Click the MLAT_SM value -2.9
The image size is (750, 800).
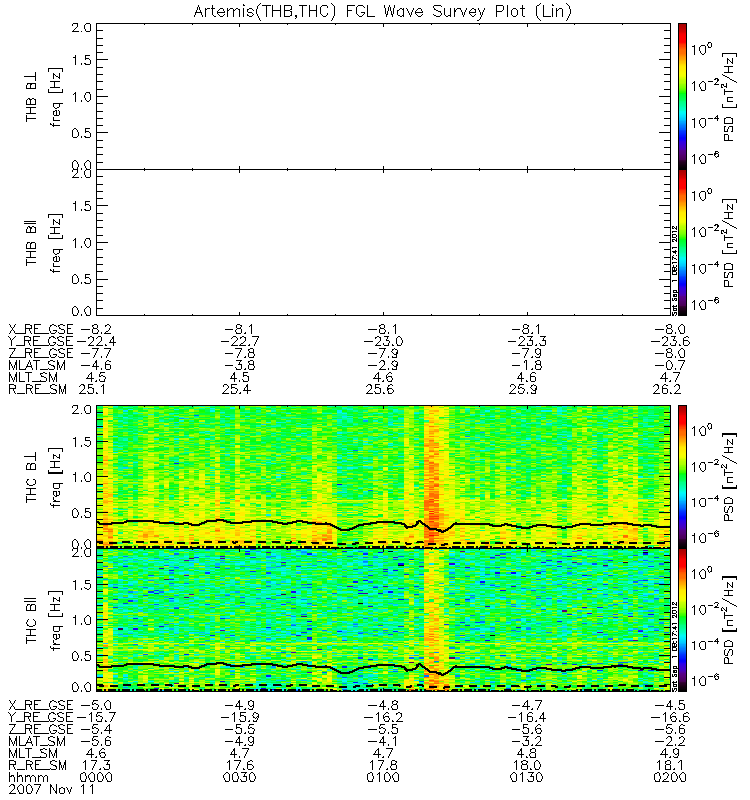coord(383,365)
